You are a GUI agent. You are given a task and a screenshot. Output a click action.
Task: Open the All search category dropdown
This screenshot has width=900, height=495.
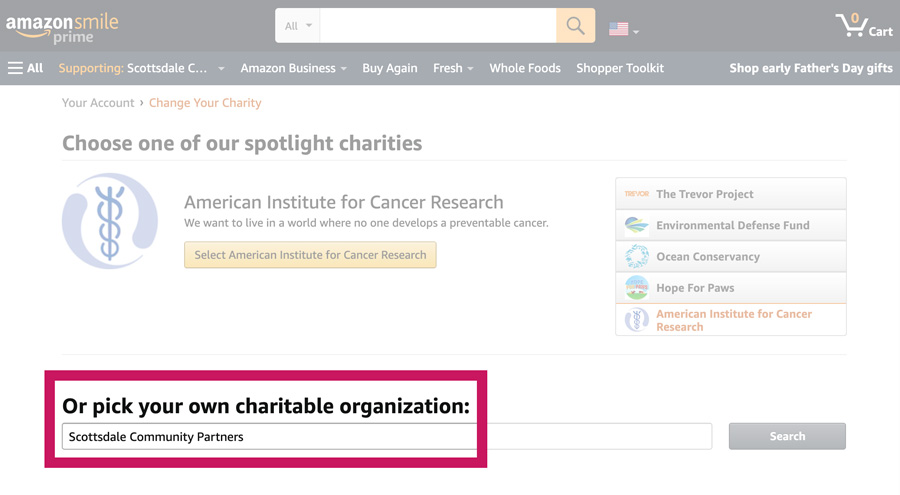click(298, 26)
